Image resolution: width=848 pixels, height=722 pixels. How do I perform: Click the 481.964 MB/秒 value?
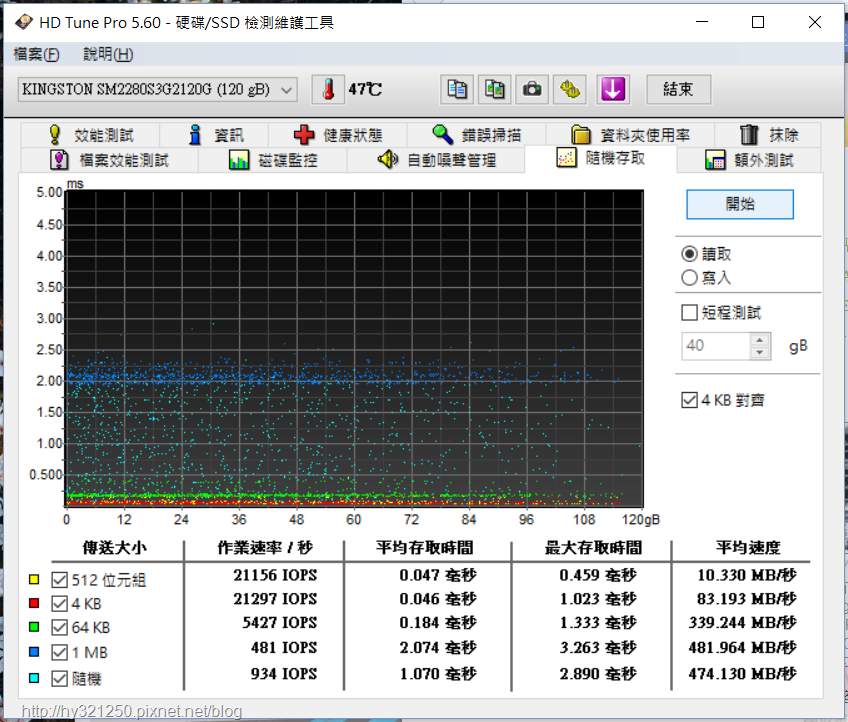(x=742, y=648)
